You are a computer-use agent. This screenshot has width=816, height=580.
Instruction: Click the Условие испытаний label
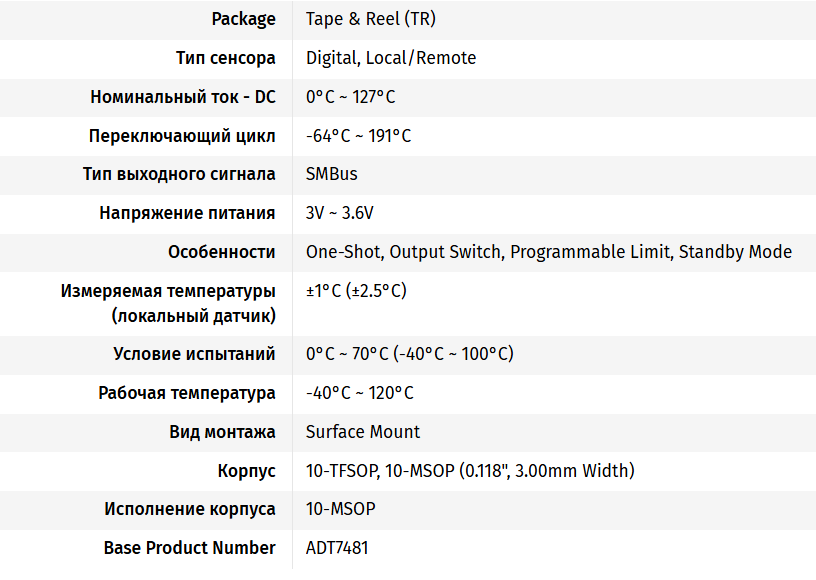pos(194,354)
